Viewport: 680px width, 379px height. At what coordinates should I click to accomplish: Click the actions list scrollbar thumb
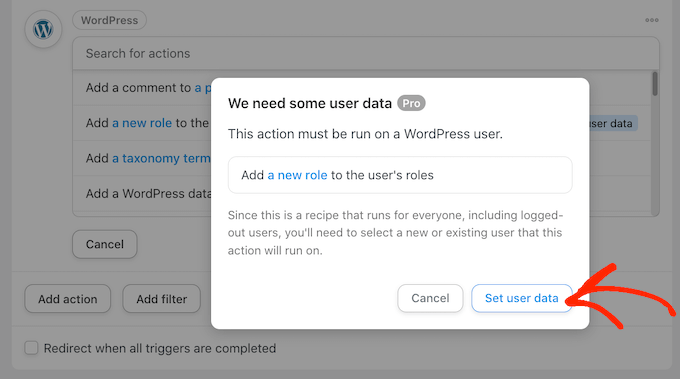click(655, 84)
